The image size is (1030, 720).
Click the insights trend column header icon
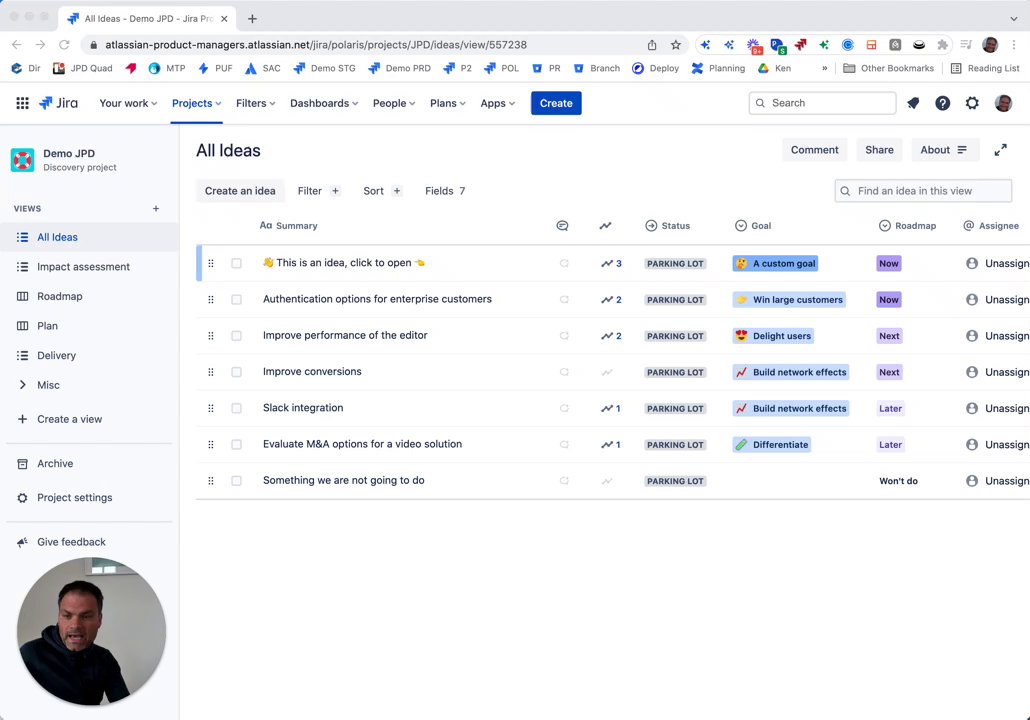606,225
